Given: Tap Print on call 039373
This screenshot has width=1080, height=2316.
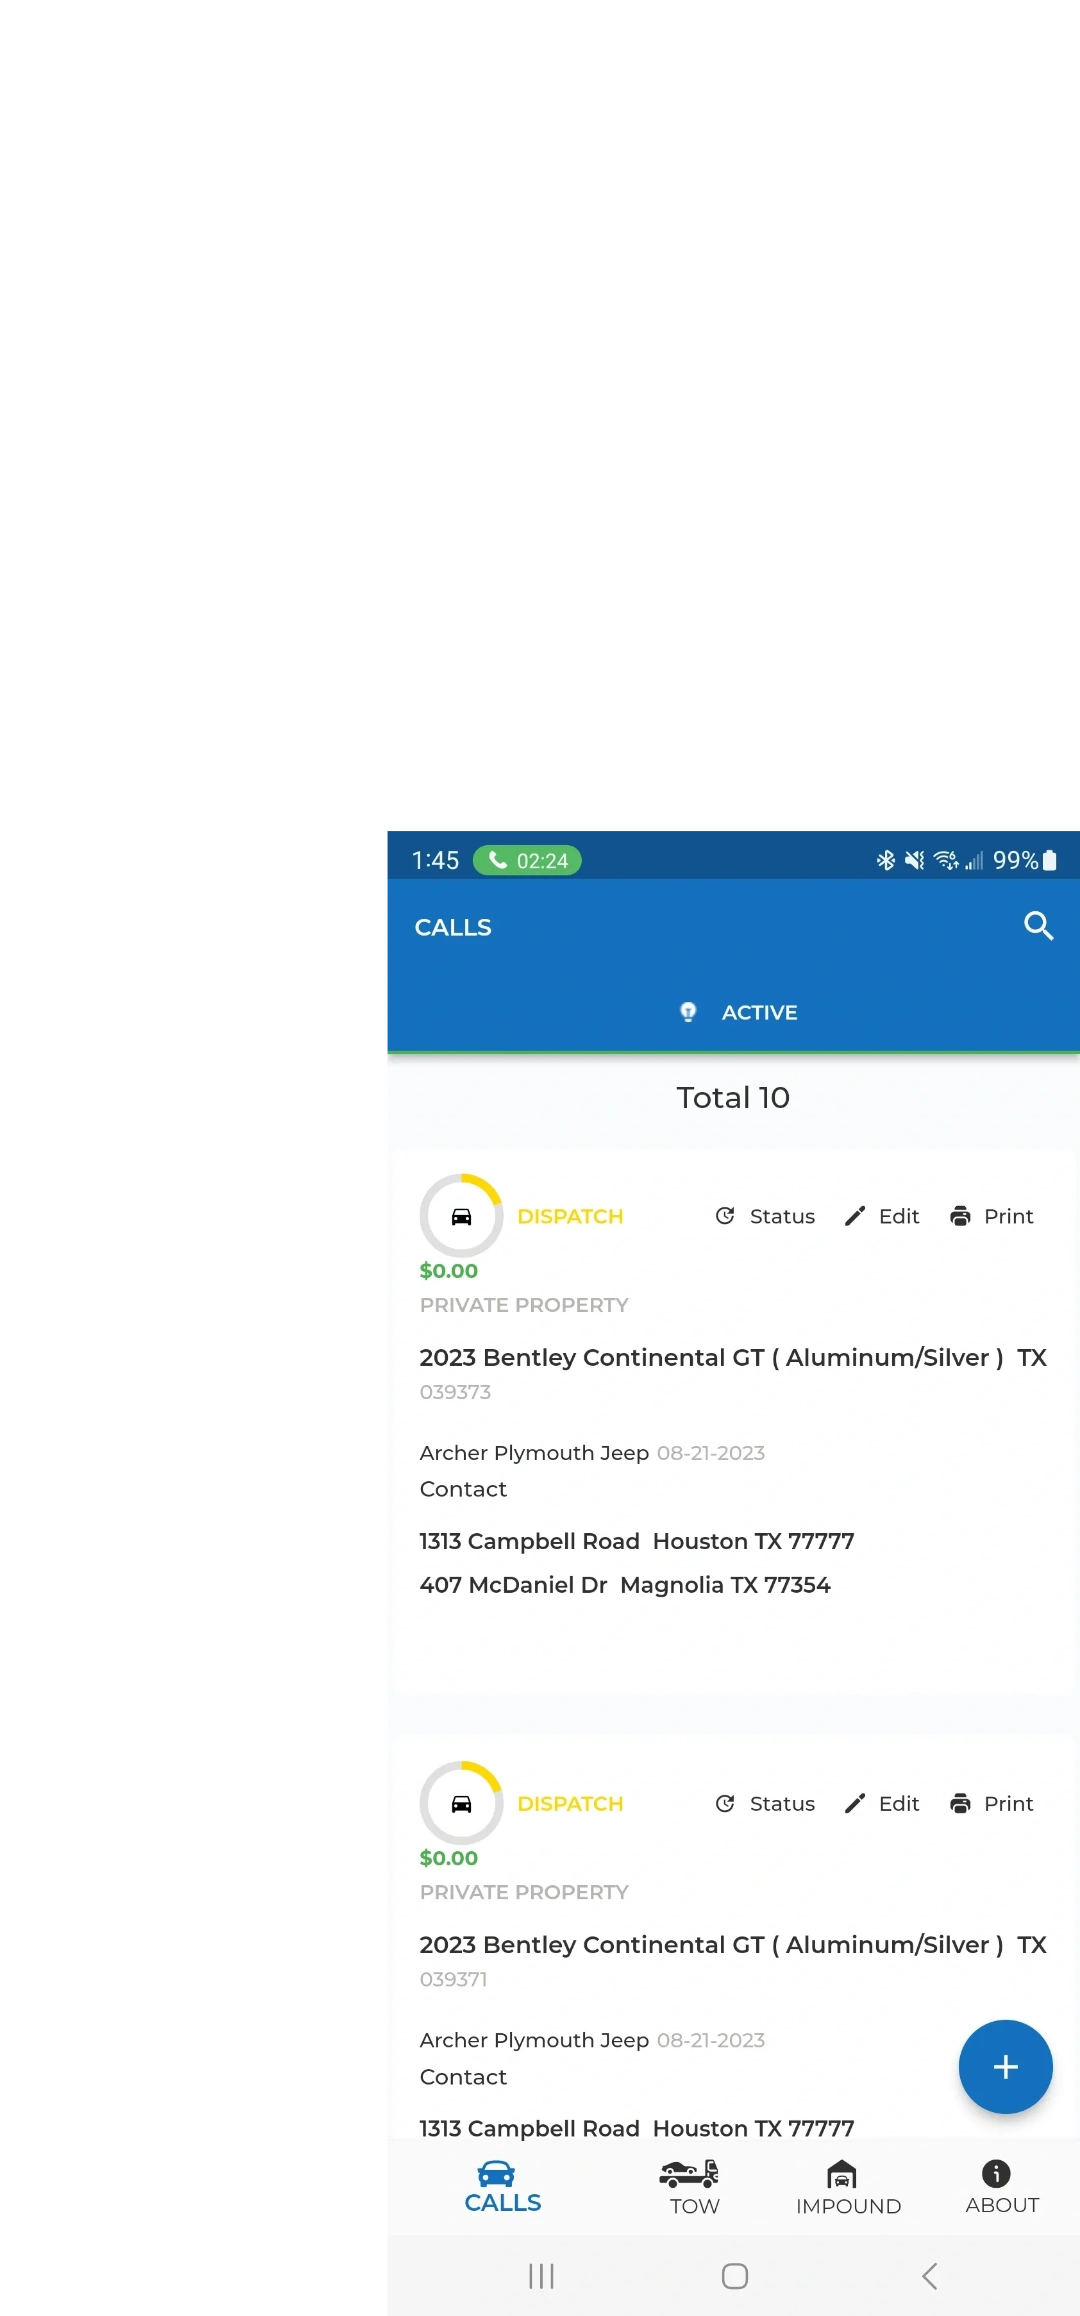Looking at the screenshot, I should pos(991,1216).
